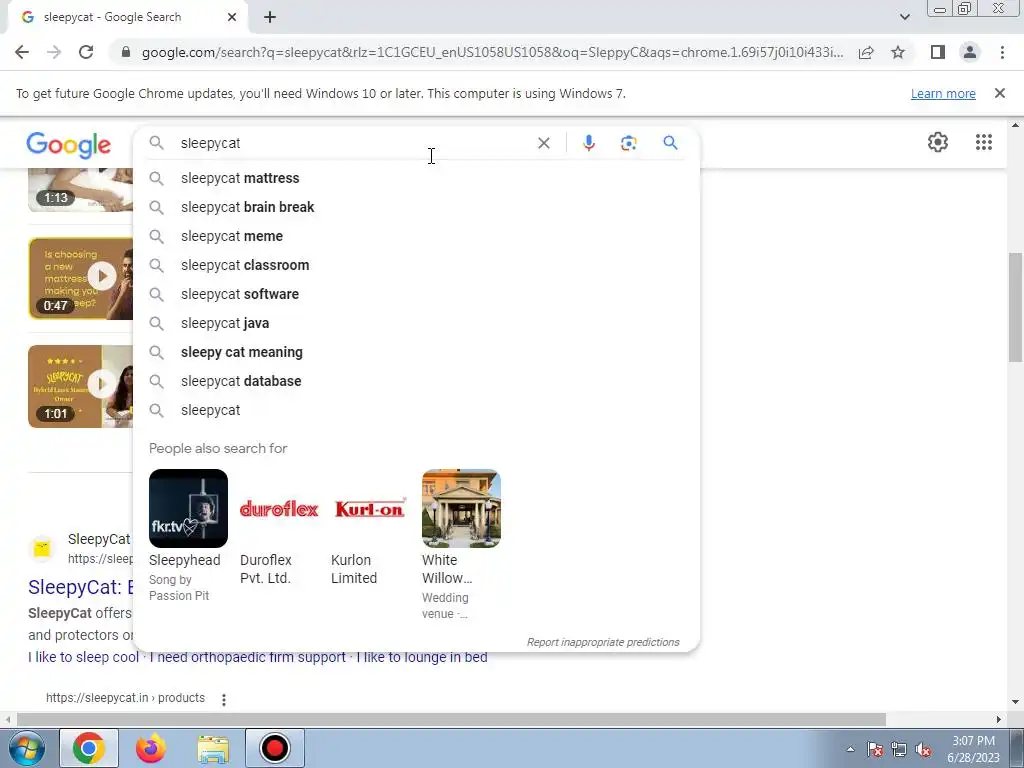Submit search with blue magnifier
The height and width of the screenshot is (768, 1024).
pyautogui.click(x=670, y=142)
